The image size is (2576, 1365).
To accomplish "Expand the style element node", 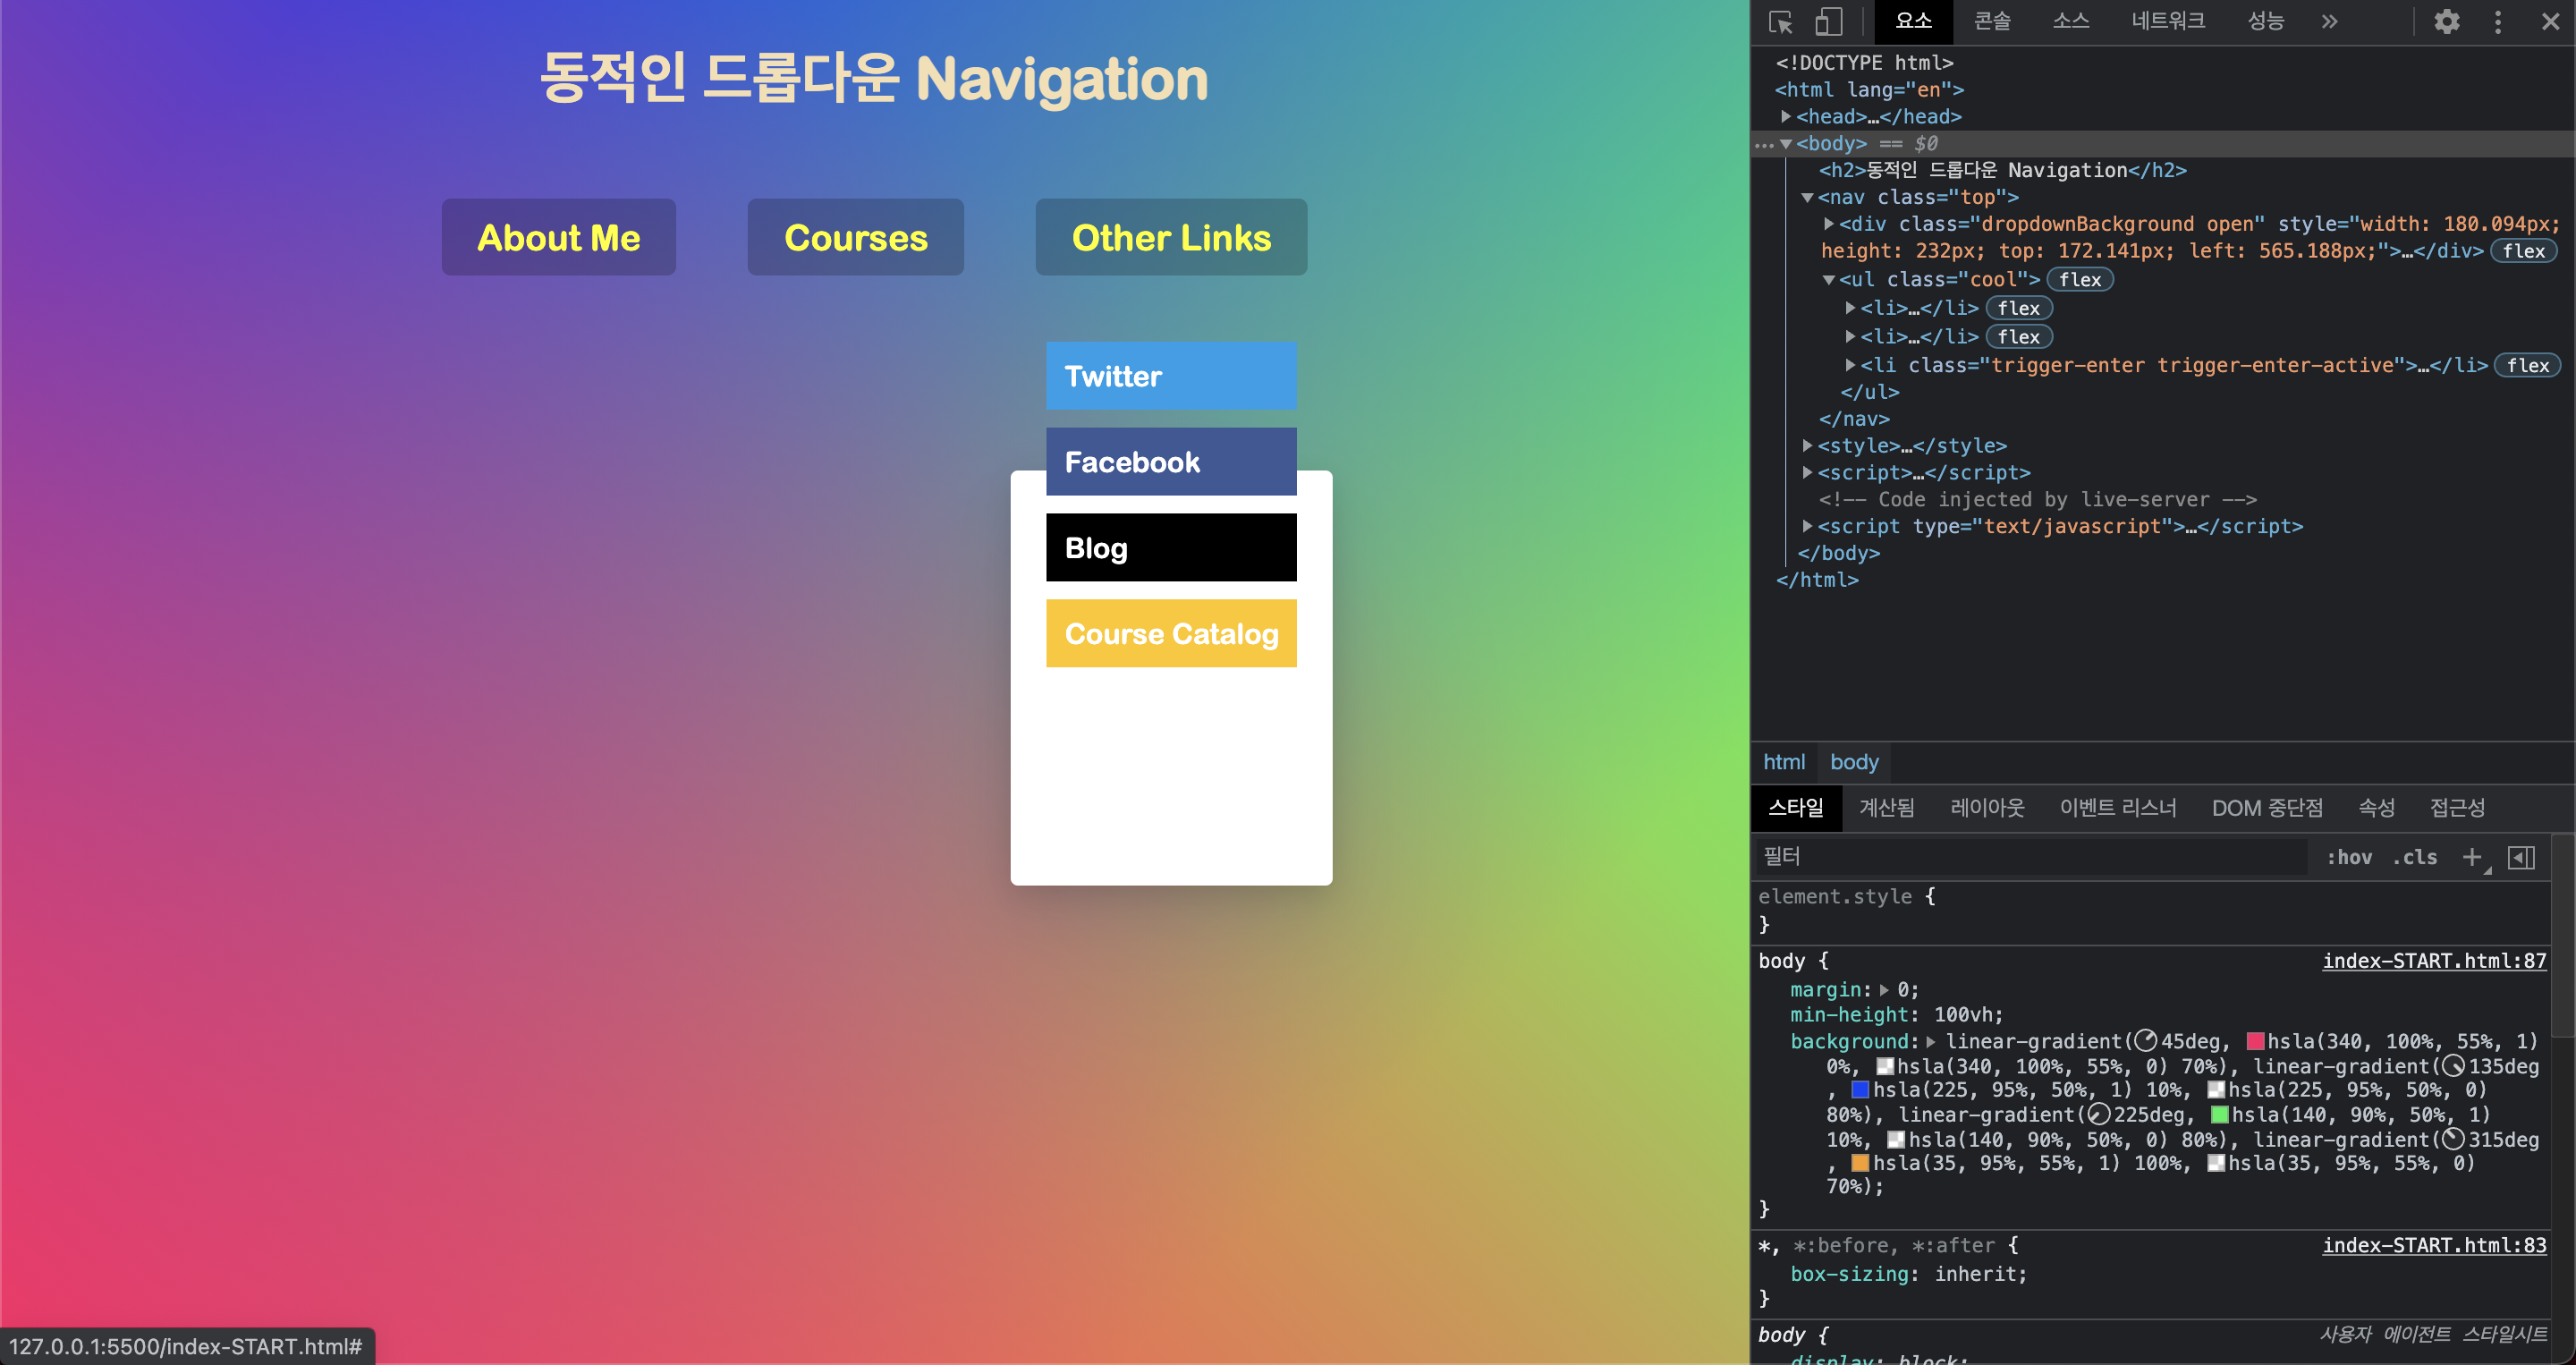I will click(1807, 446).
